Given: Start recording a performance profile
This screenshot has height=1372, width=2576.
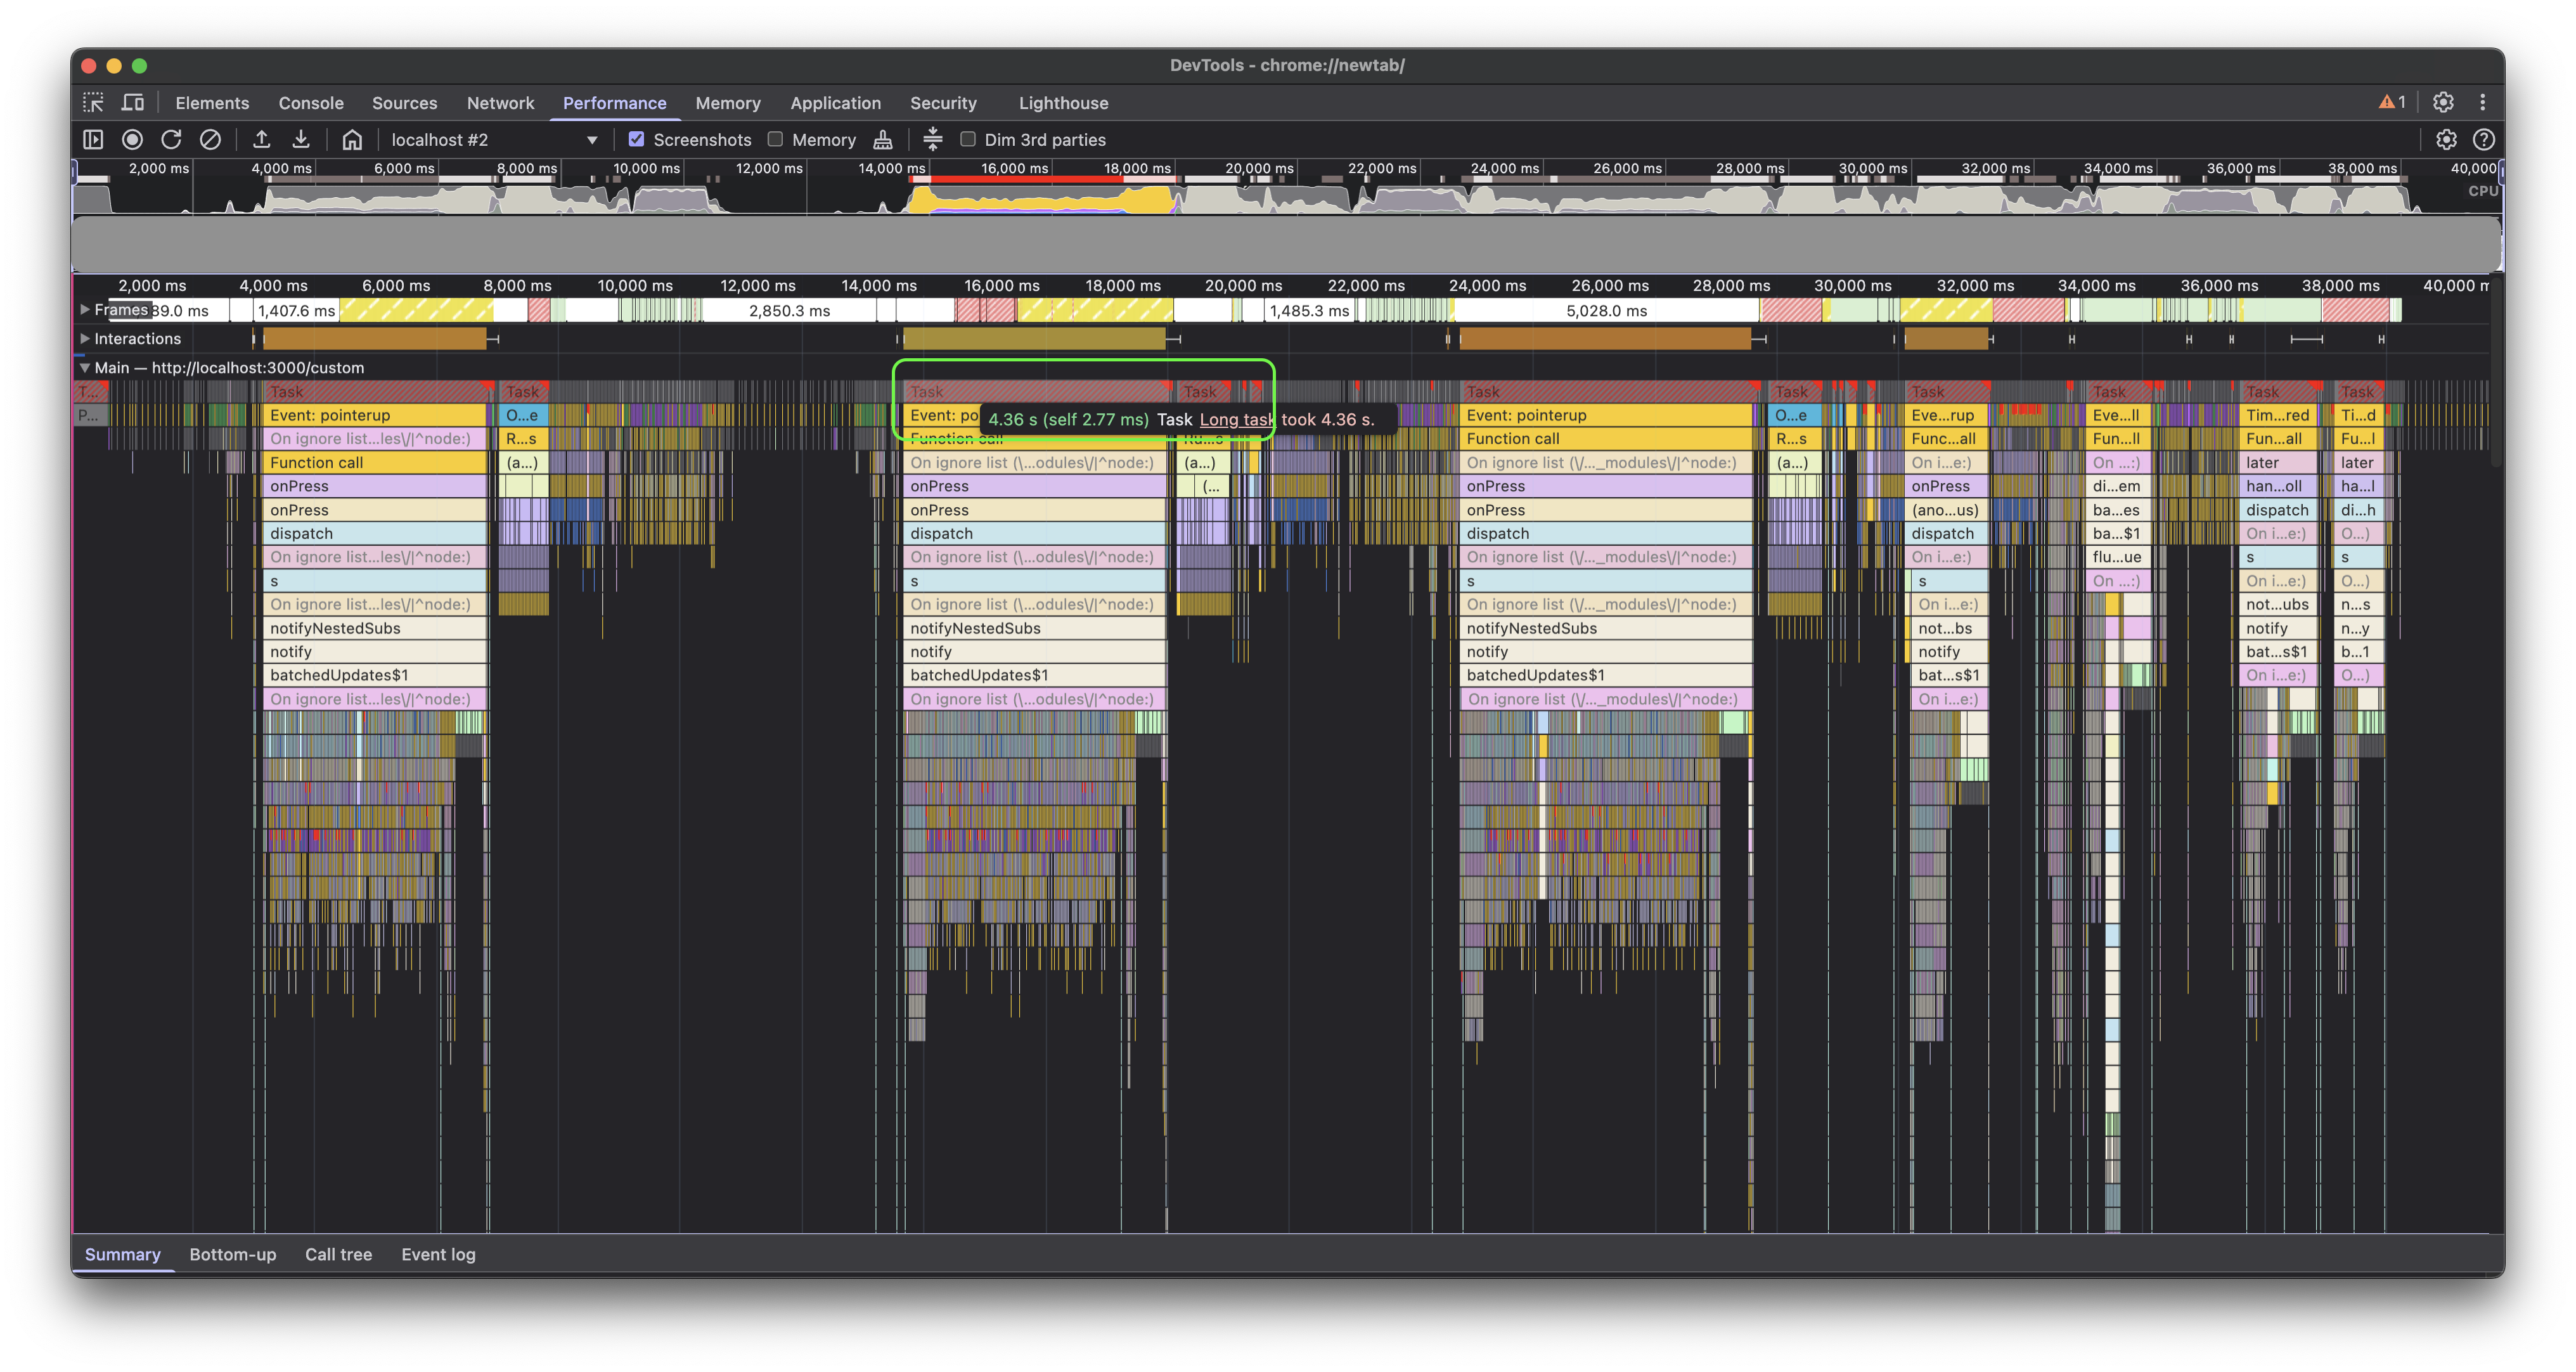Looking at the screenshot, I should [132, 140].
